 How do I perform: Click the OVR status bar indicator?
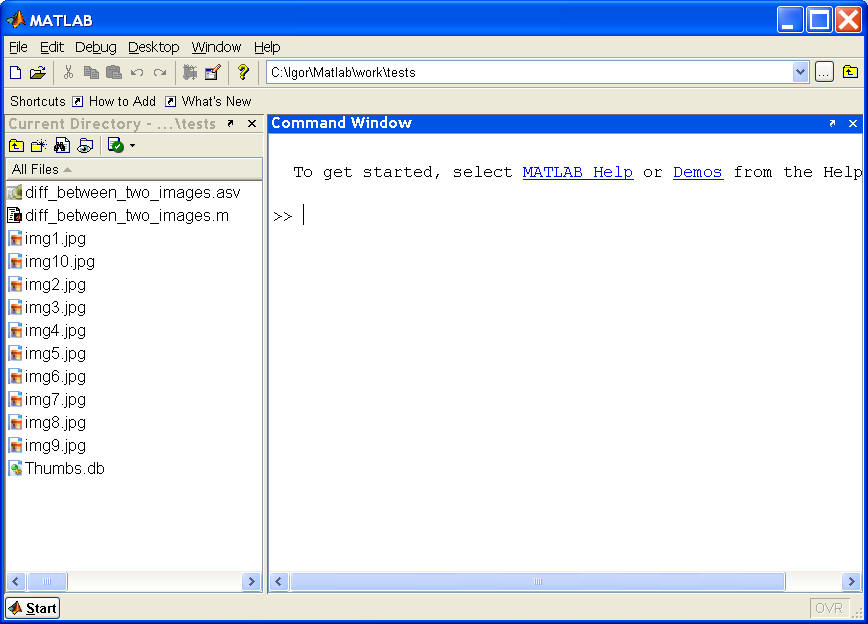(829, 608)
